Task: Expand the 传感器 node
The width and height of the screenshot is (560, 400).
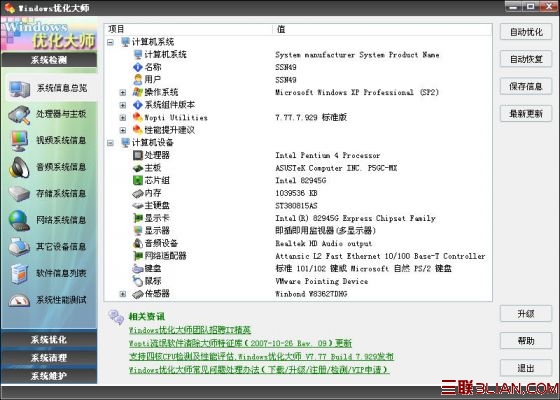Action: click(122, 294)
